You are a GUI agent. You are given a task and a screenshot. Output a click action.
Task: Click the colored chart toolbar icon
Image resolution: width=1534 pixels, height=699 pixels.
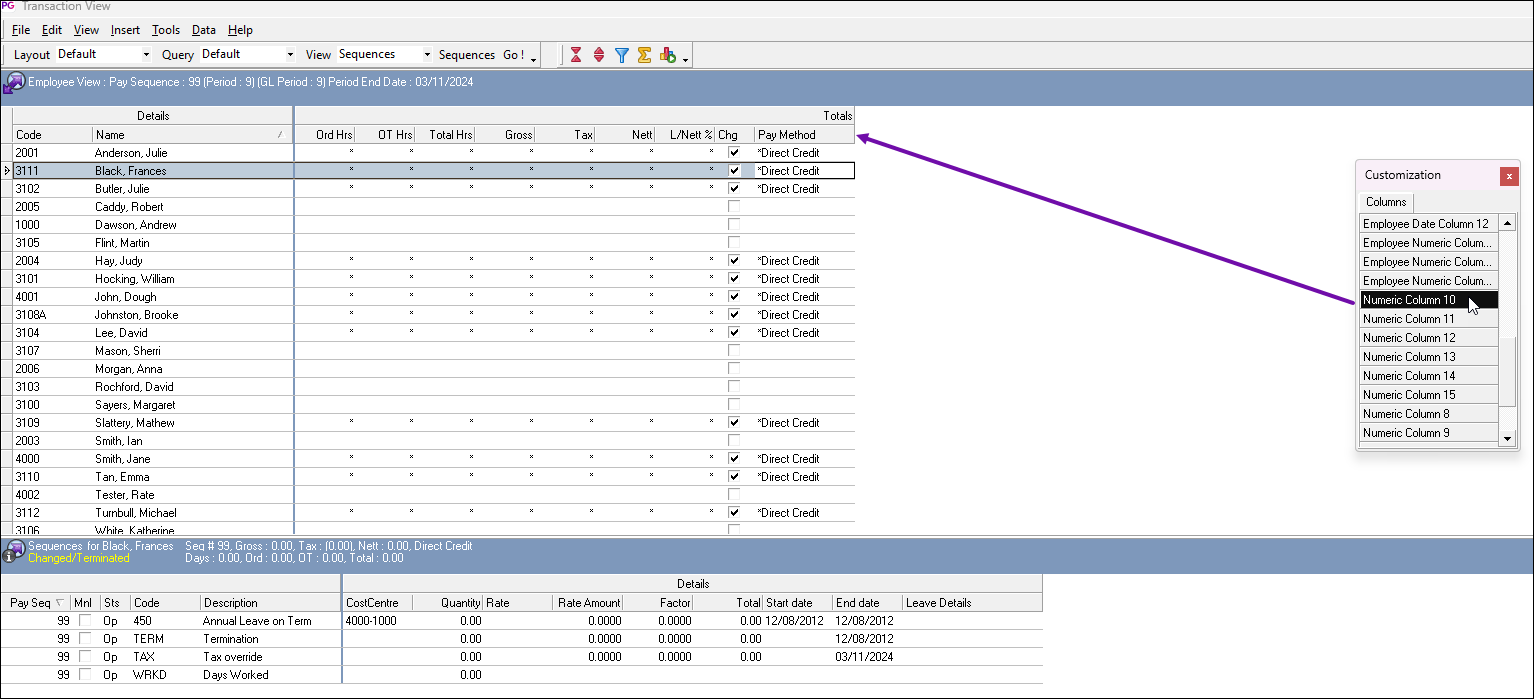[668, 55]
